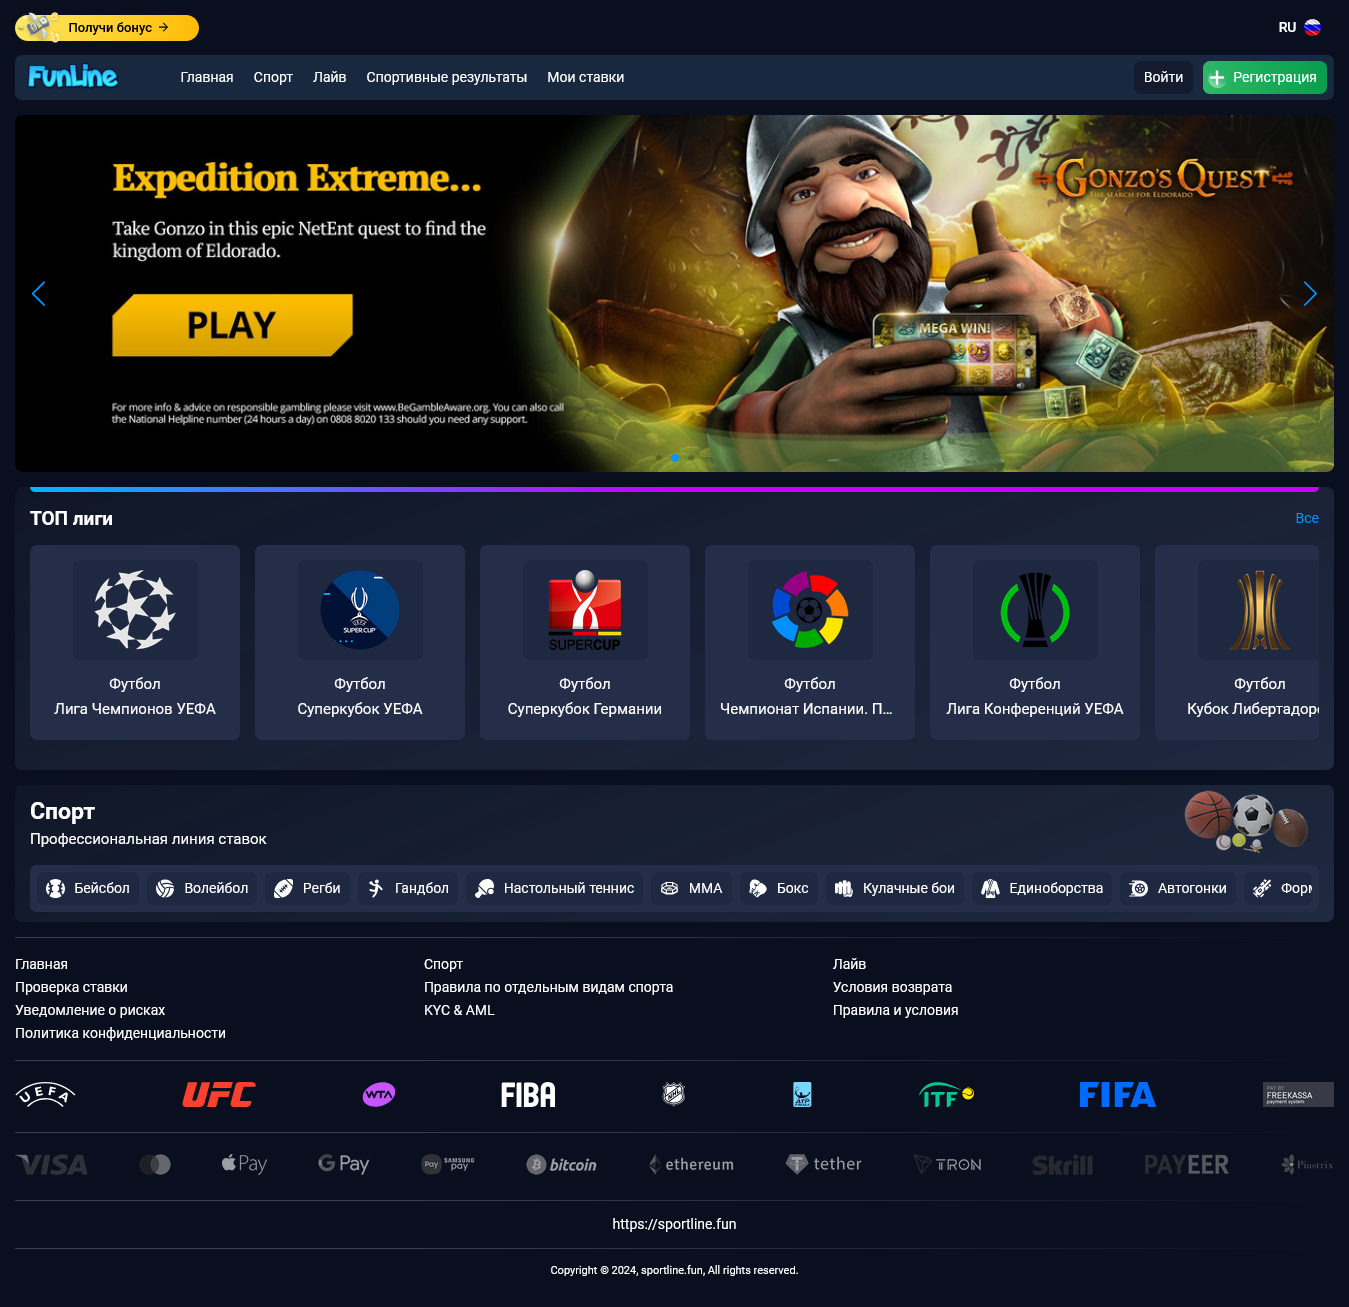1349x1307 pixels.
Task: Open the Спорт menu item in header
Action: [x=273, y=77]
